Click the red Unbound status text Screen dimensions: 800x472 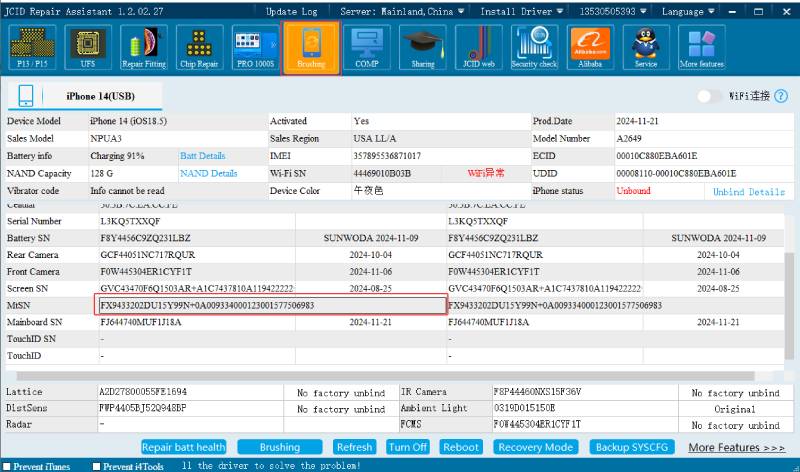tap(633, 191)
